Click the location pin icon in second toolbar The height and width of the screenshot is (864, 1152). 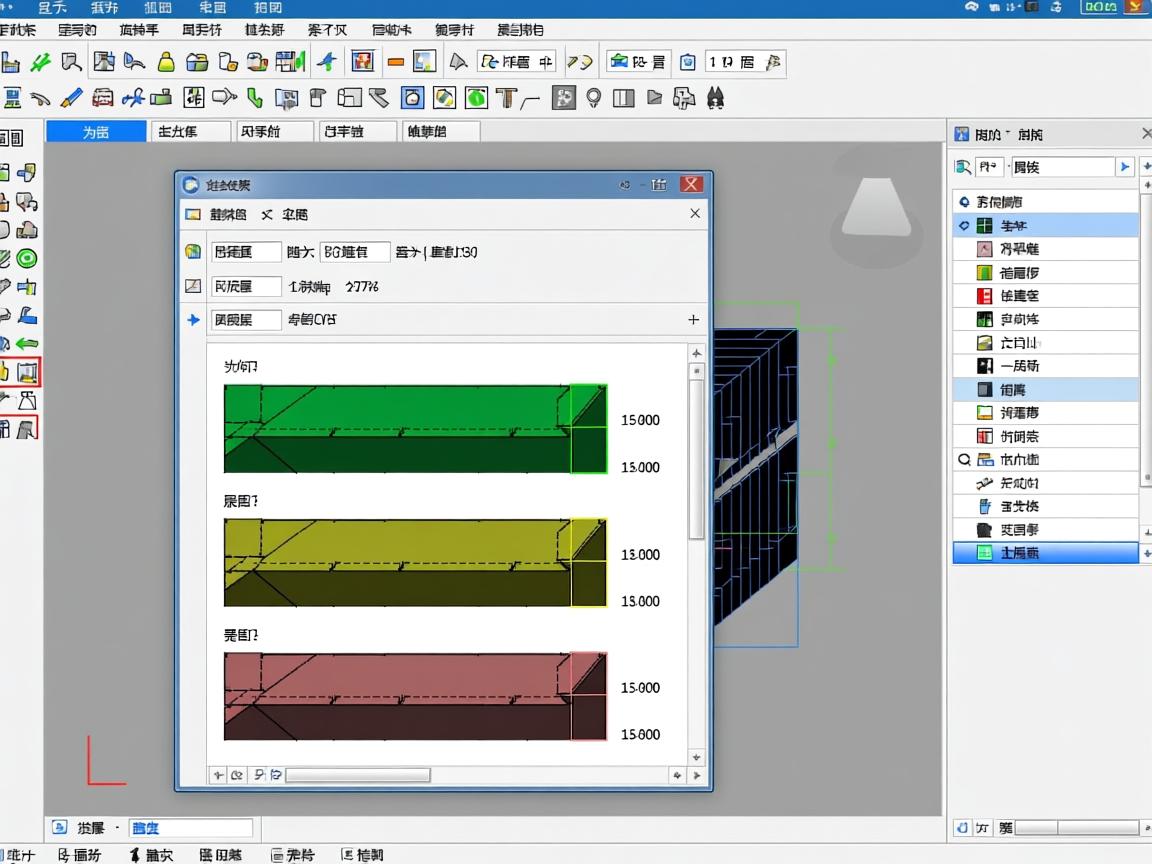point(594,98)
